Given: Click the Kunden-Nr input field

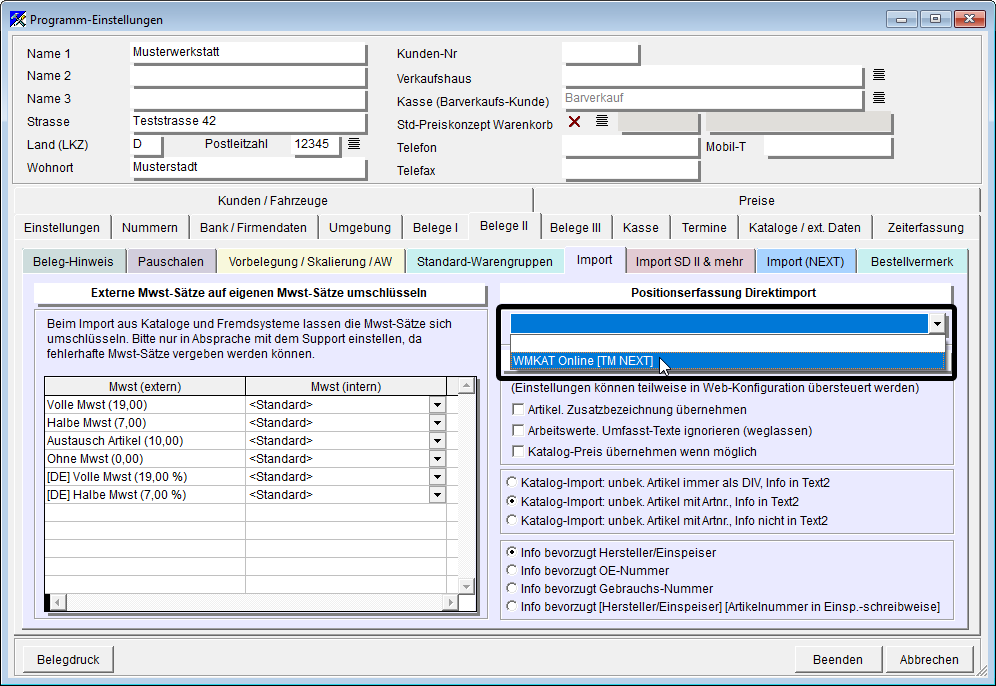Looking at the screenshot, I should tap(601, 53).
